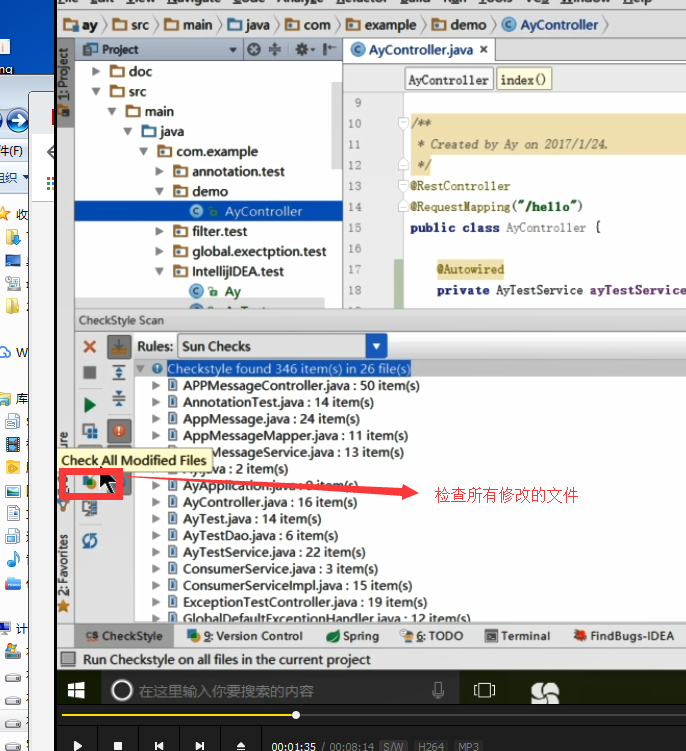The image size is (686, 751).
Task: Open the 9: Version Control tab
Action: (x=245, y=636)
